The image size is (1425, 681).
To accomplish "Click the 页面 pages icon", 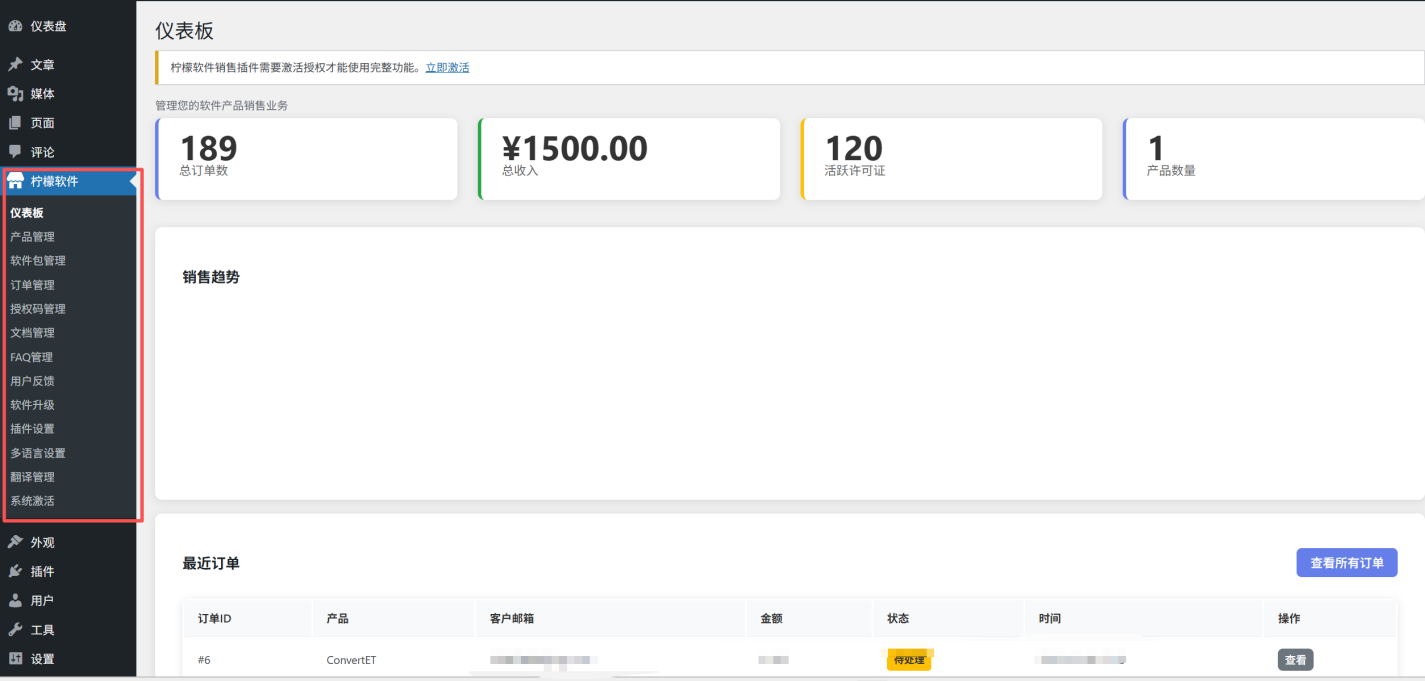I will pos(15,123).
